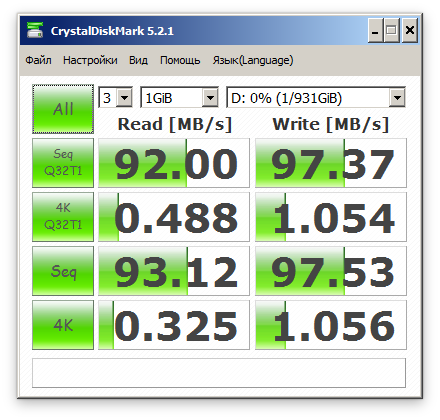Minimize the CrystalDiskMark window
The height and width of the screenshot is (420, 440).
click(x=375, y=30)
